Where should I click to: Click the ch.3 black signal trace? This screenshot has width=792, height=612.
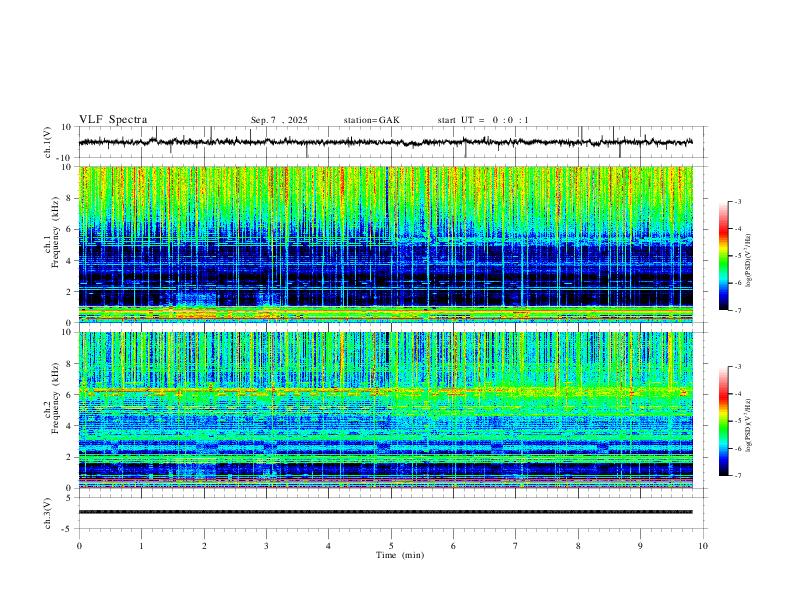tap(385, 512)
